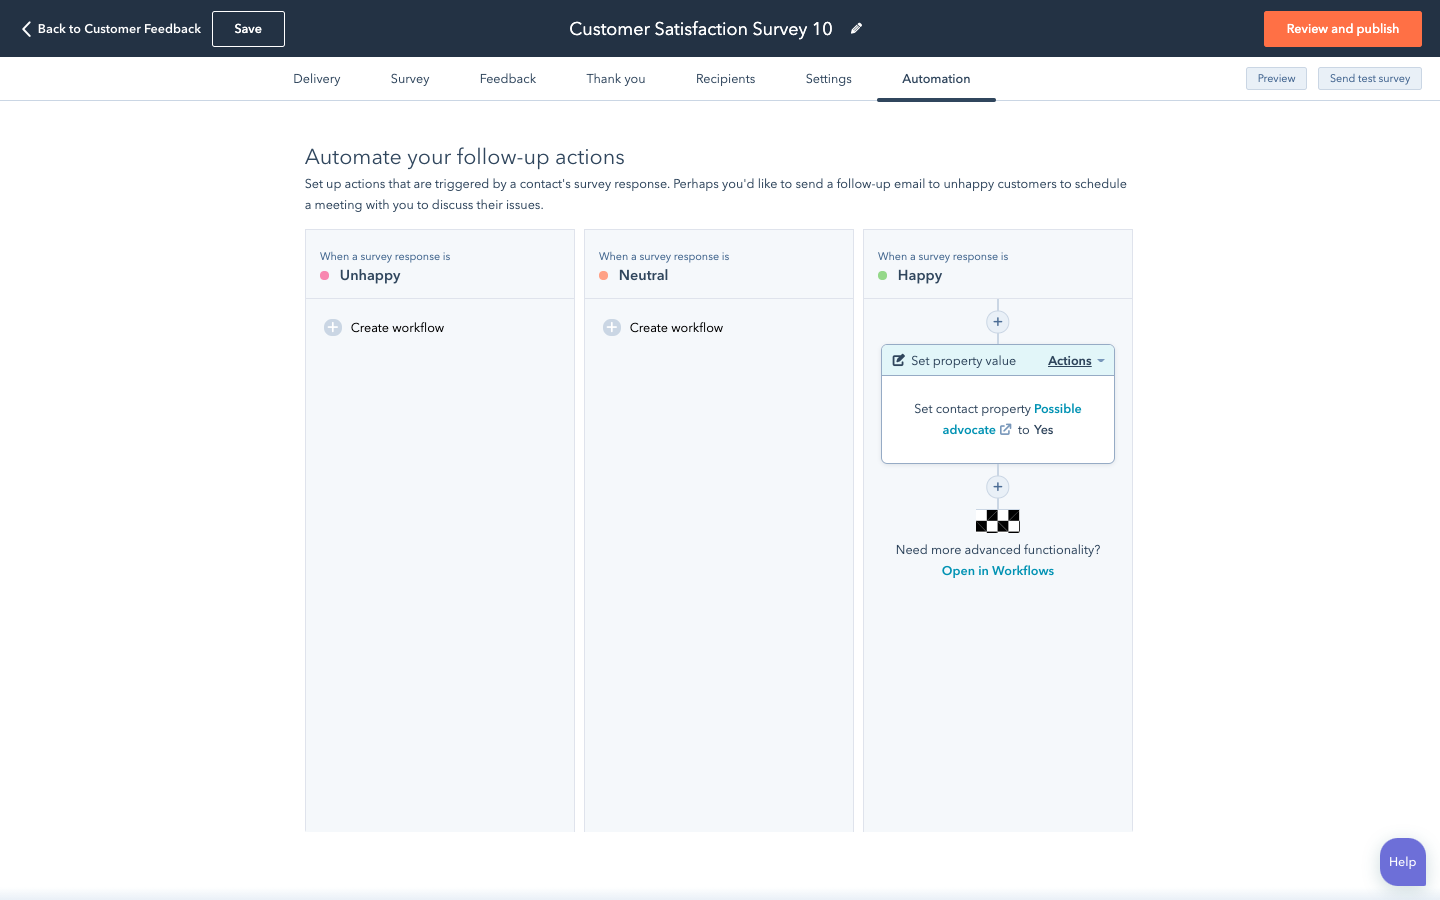
Task: Click the Customer Satisfaction Survey 10 title
Action: (701, 29)
